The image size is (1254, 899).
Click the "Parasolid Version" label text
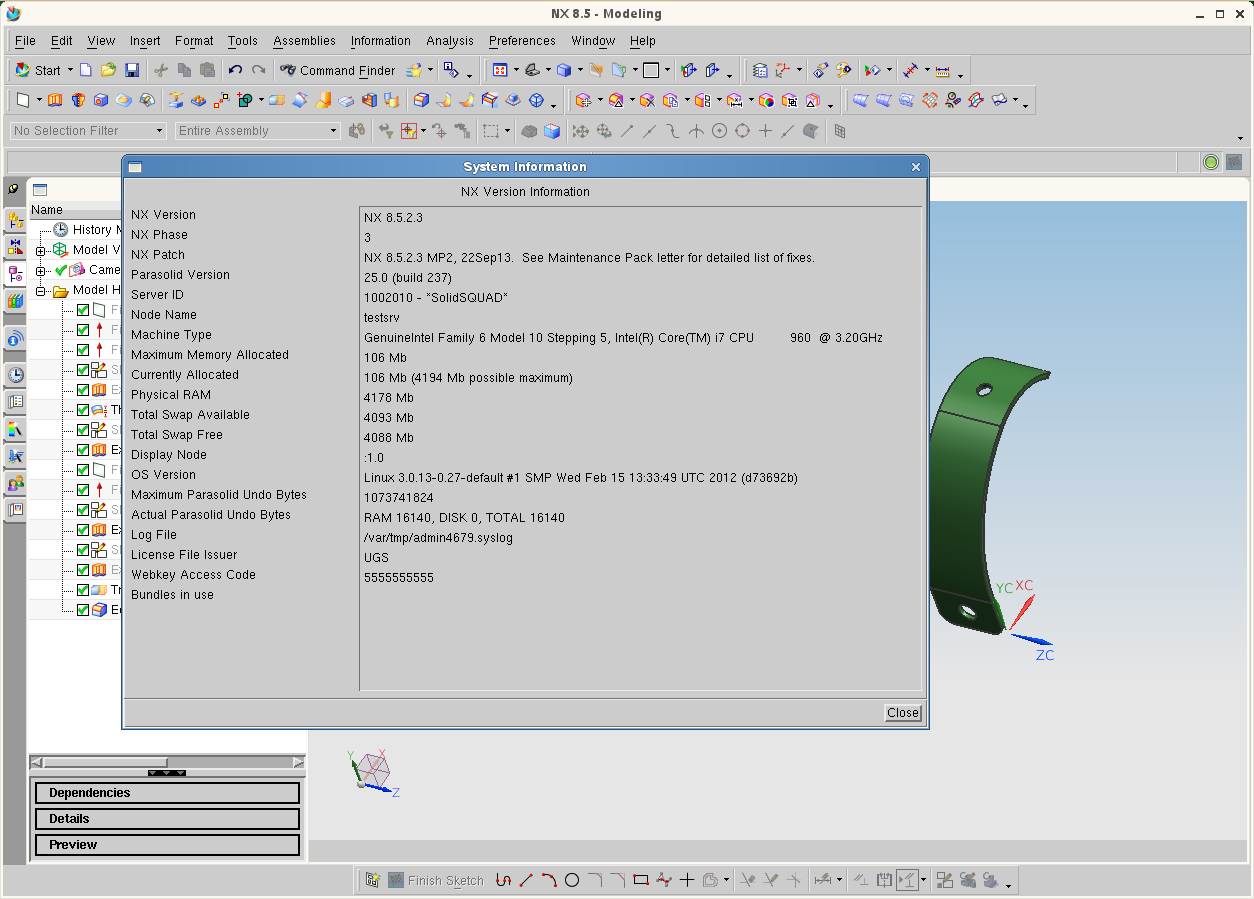pos(180,275)
